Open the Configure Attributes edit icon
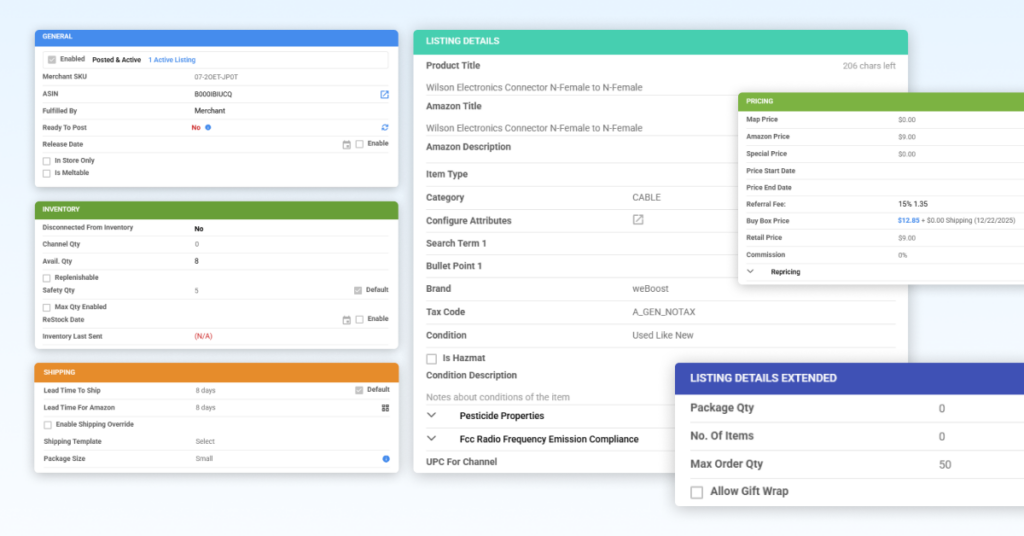This screenshot has width=1024, height=536. click(x=638, y=220)
